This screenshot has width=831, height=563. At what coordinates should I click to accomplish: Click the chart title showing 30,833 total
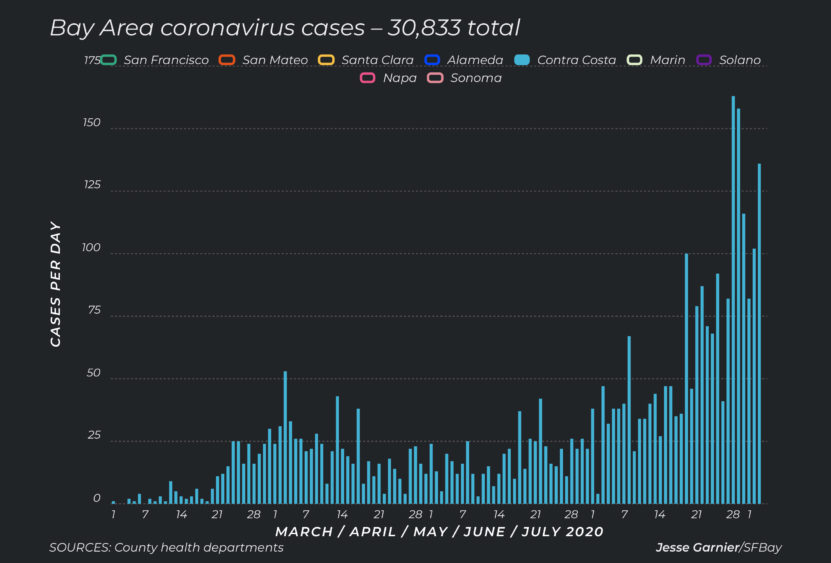tap(285, 28)
